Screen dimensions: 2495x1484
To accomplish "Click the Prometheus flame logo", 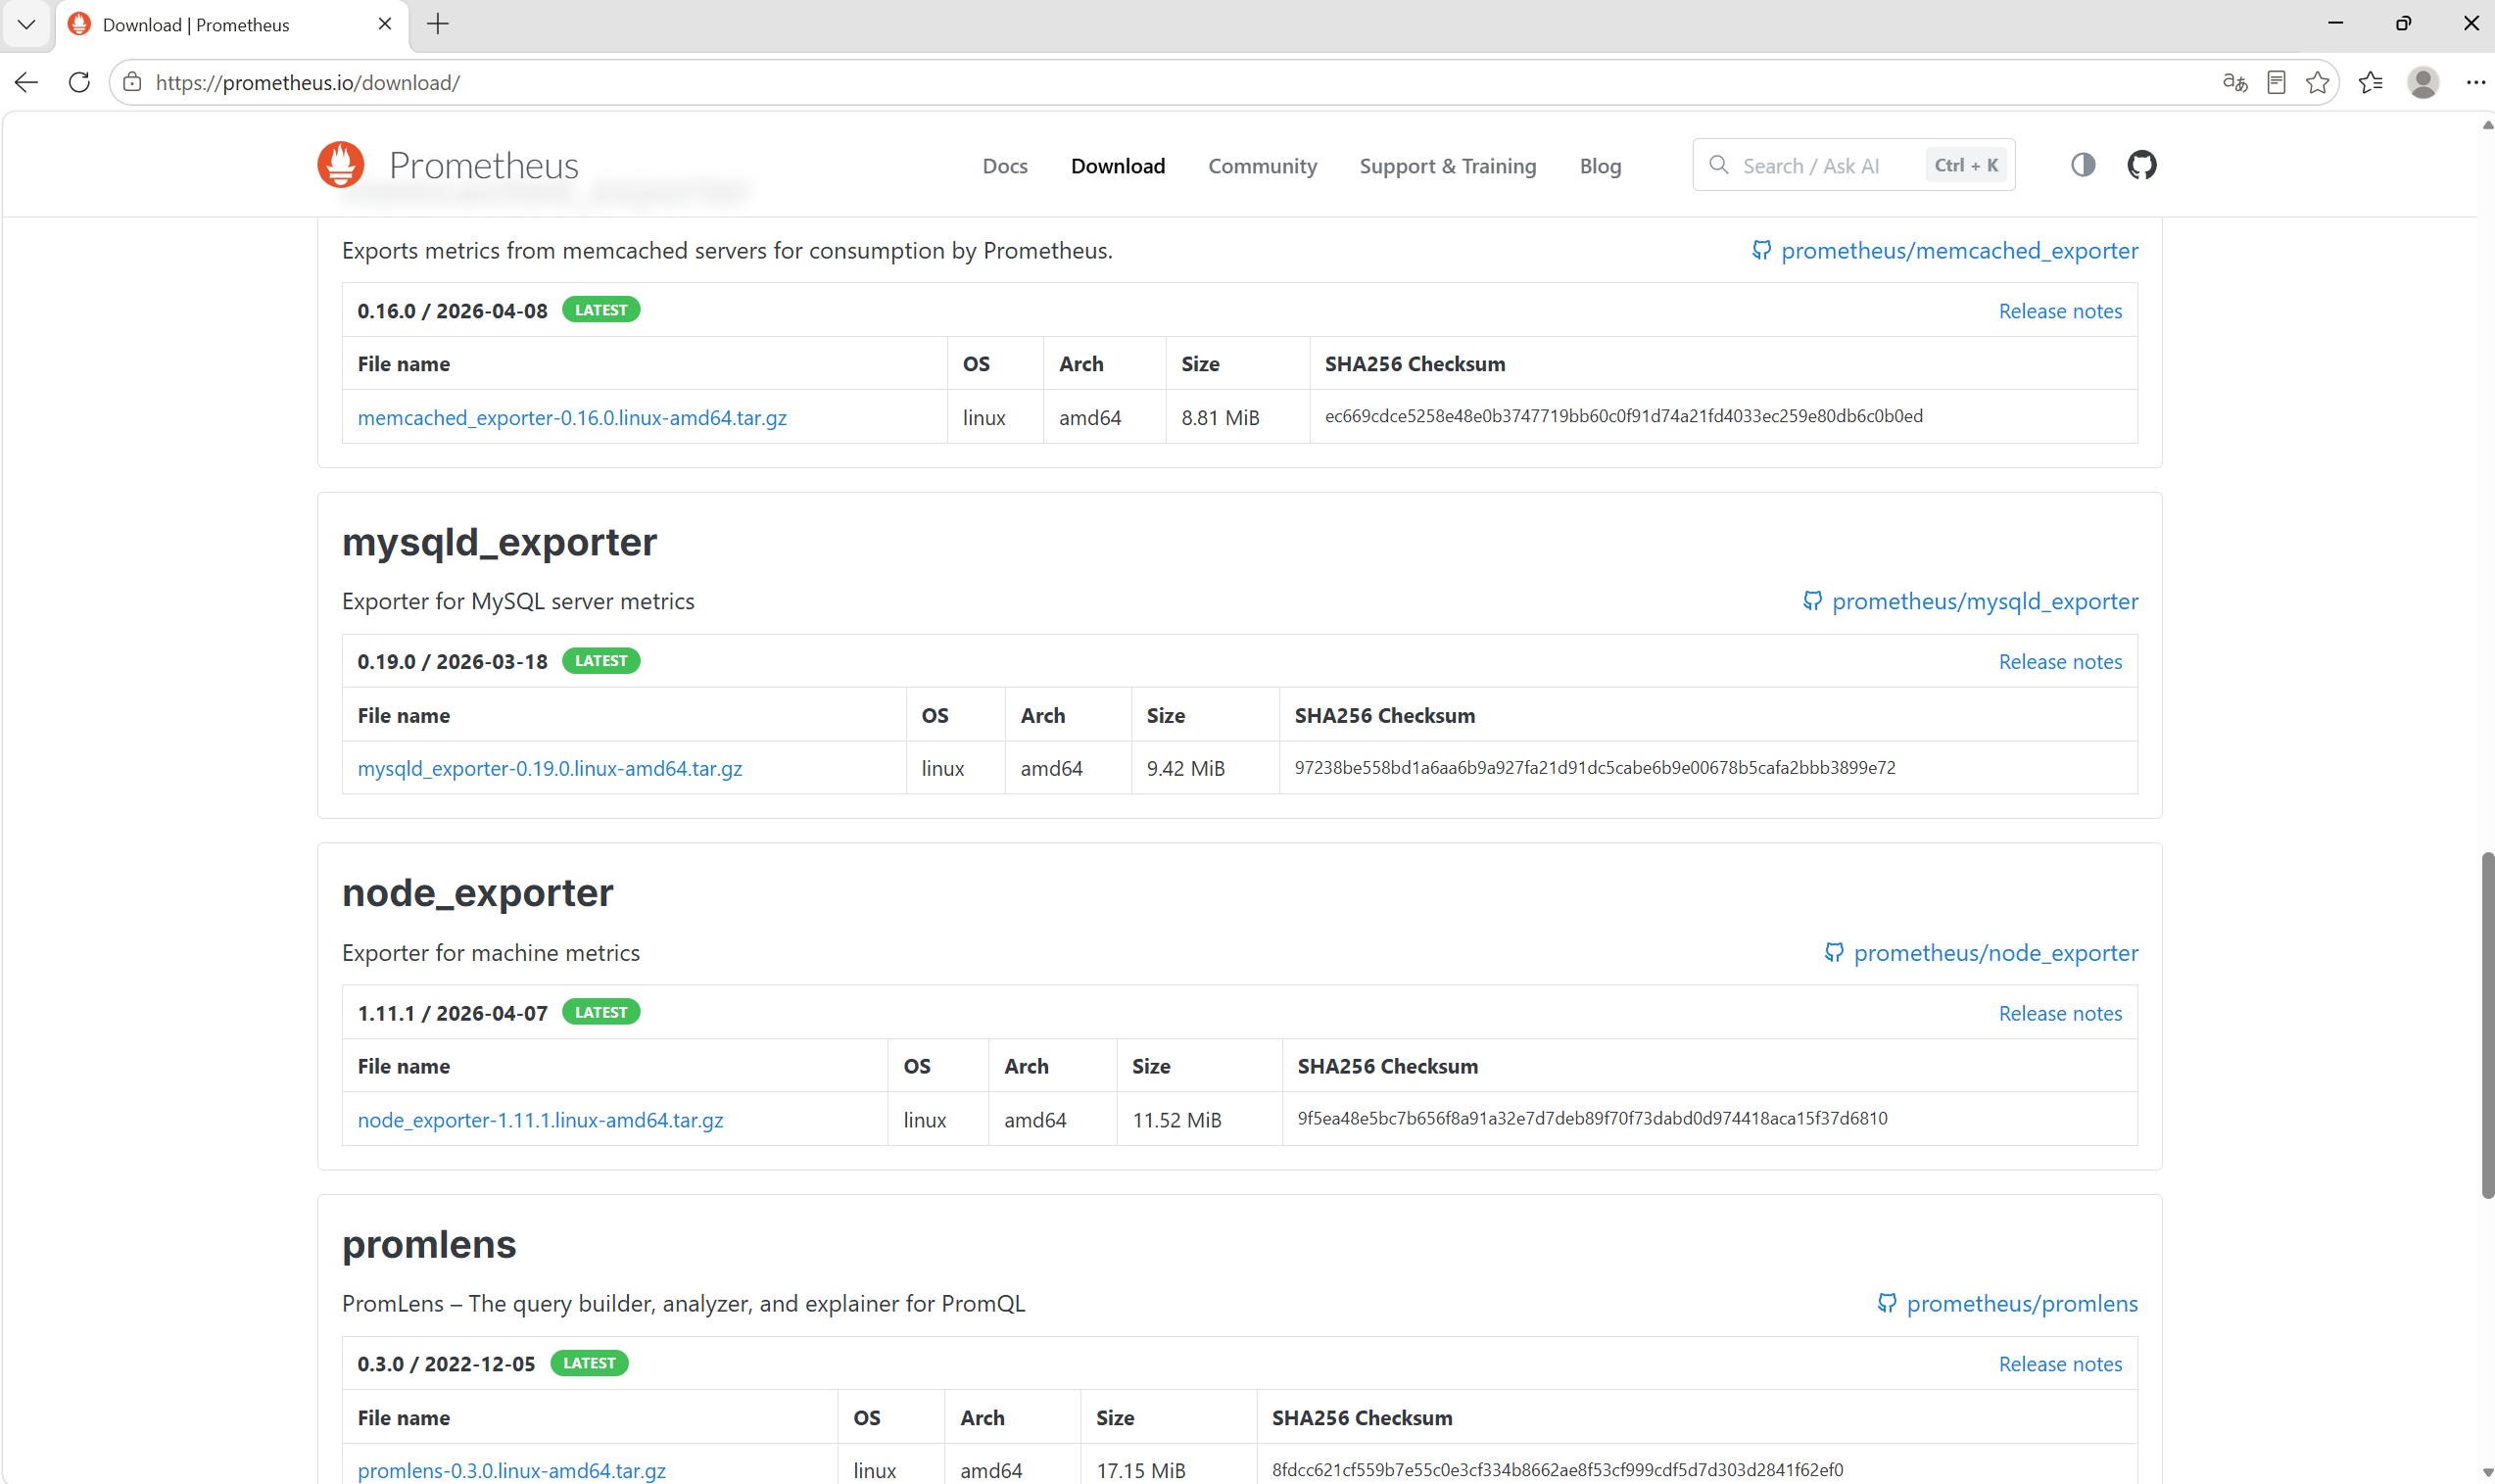I will (341, 165).
